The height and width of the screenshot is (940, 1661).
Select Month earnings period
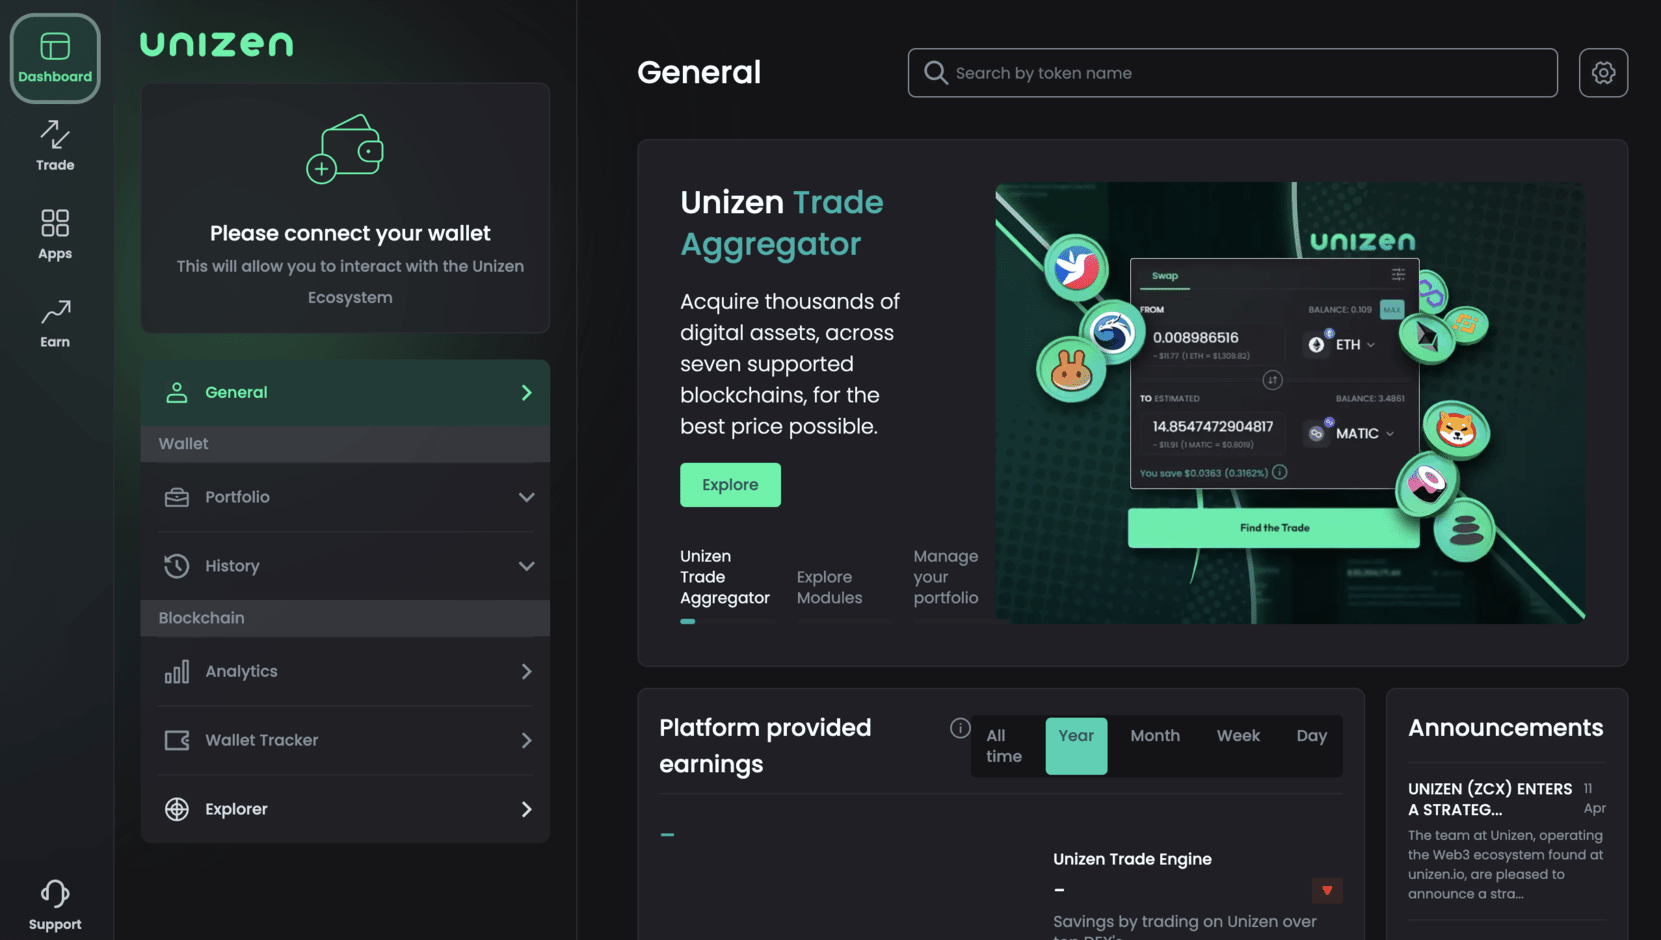(x=1155, y=736)
